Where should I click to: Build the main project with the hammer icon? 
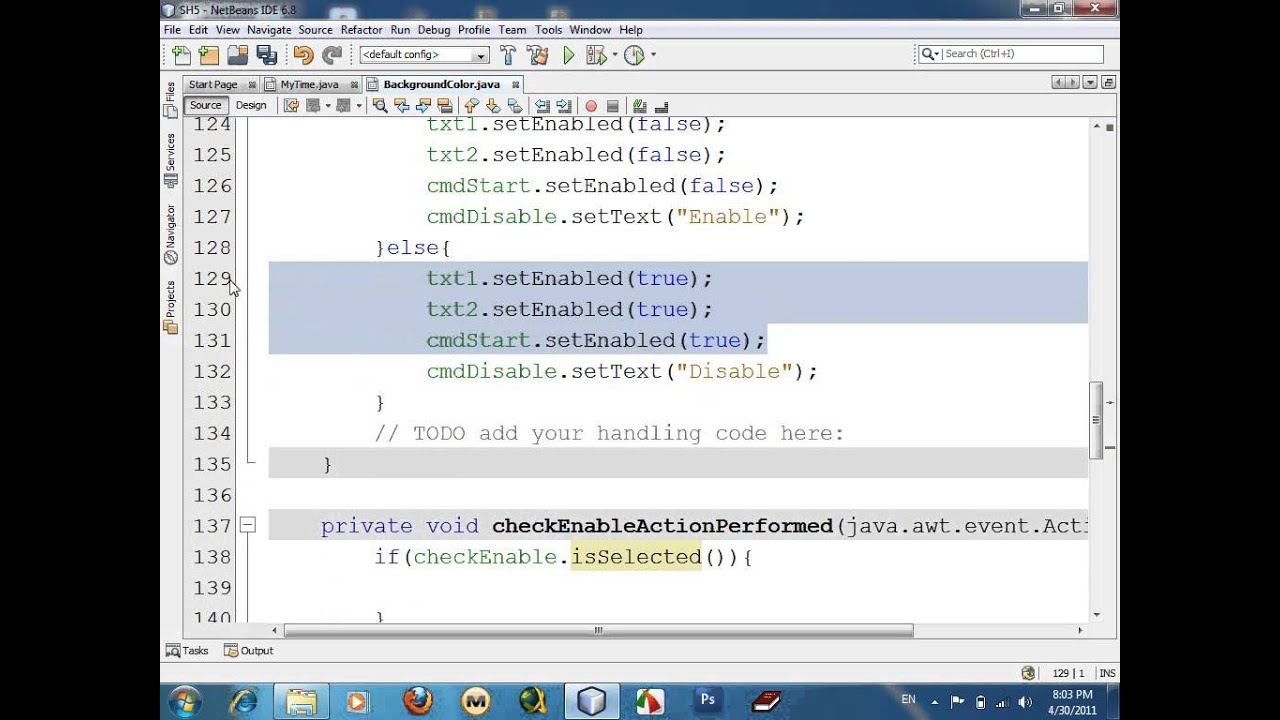[508, 55]
